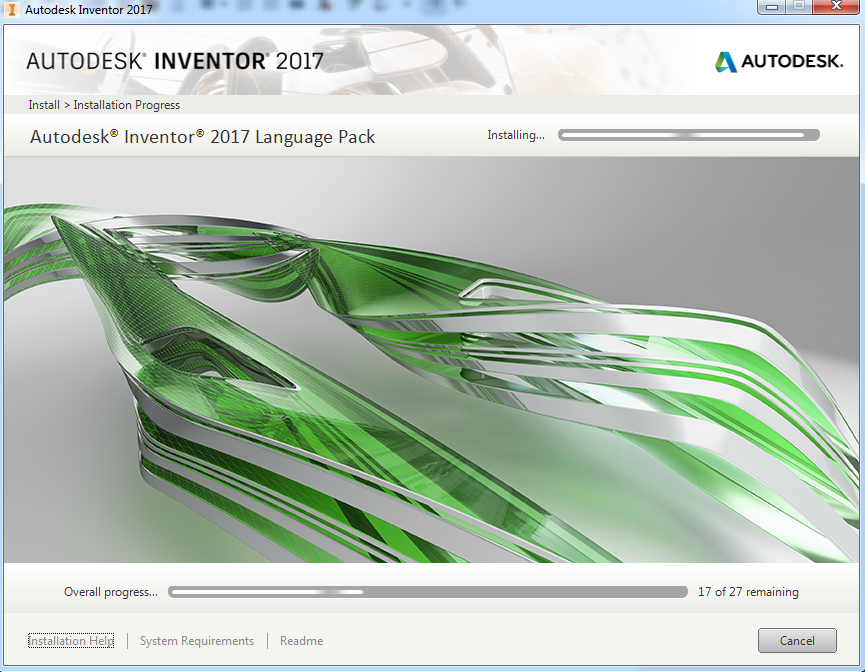
Task: Close the Autodesk Inventor 2017 installer window
Action: (x=837, y=7)
